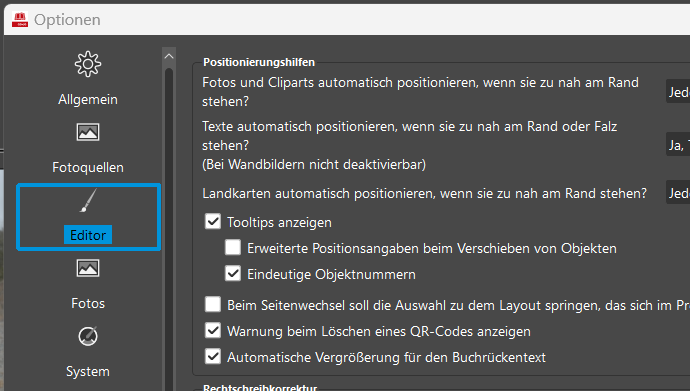690x391 pixels.
Task: Select the System gauge icon
Action: click(x=88, y=336)
